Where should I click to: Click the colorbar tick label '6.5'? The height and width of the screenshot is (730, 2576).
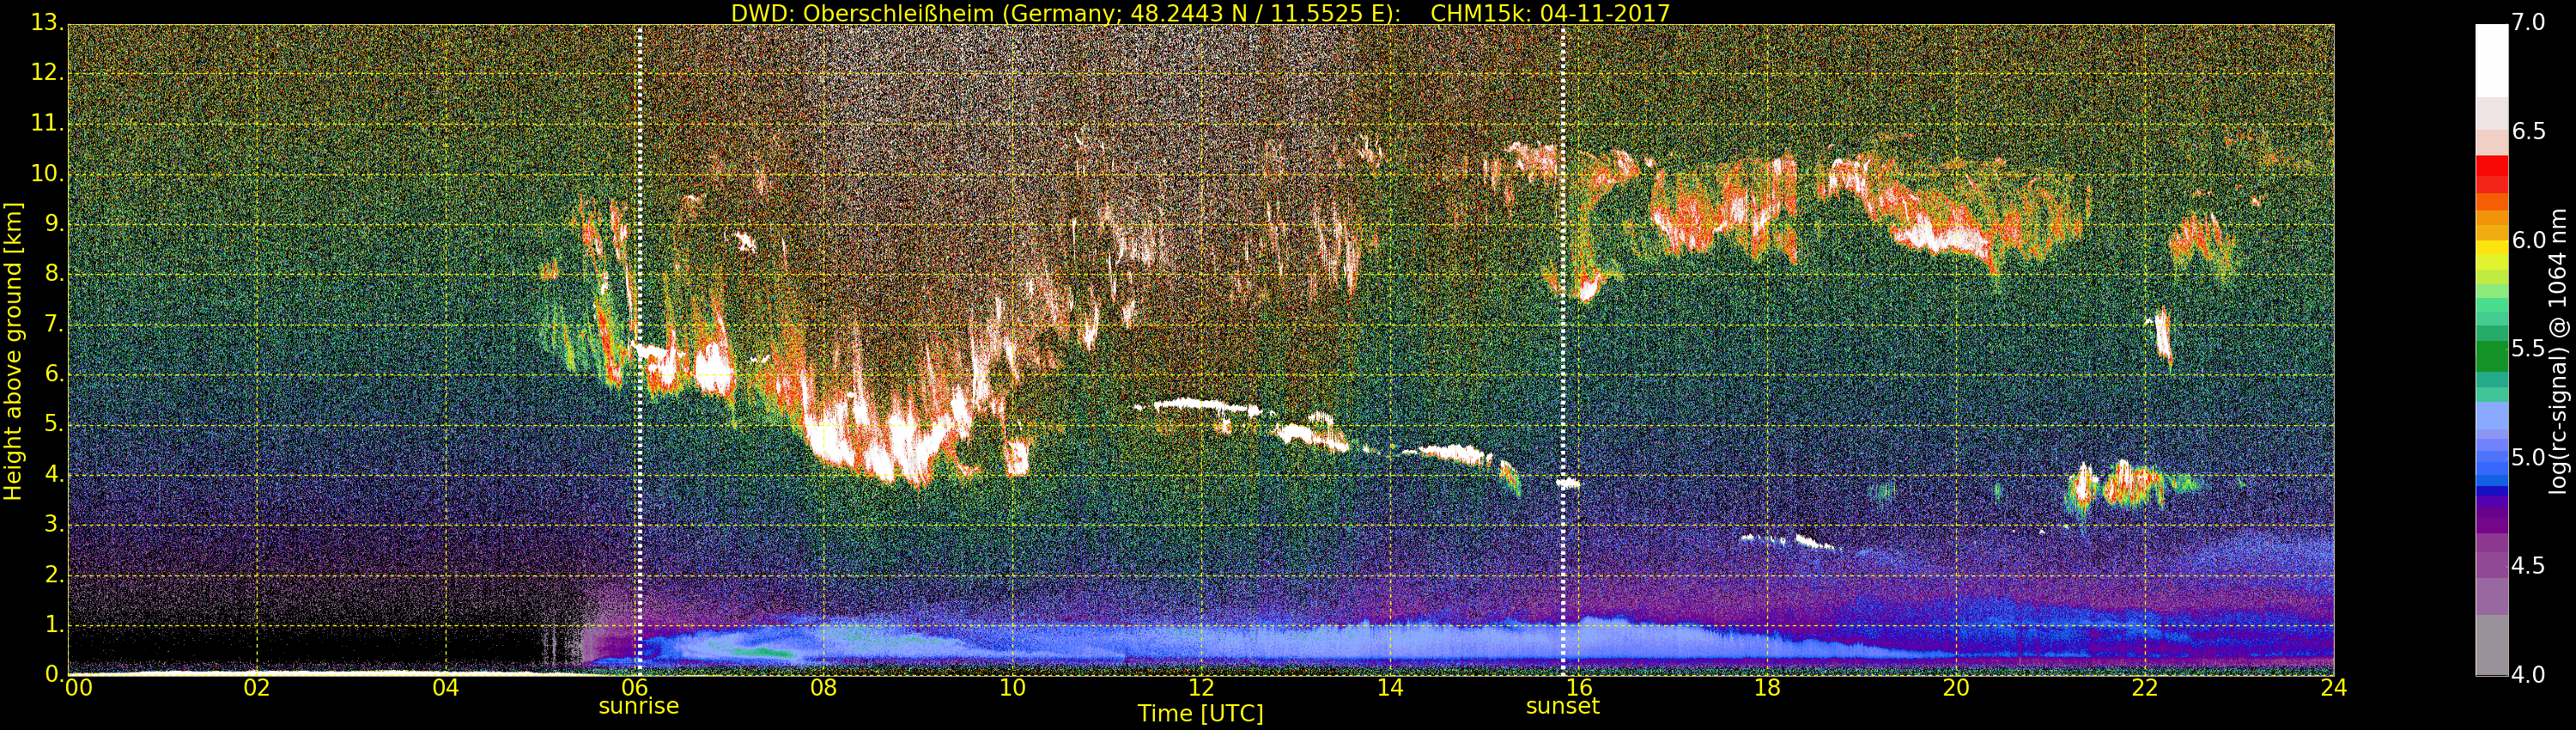pyautogui.click(x=2528, y=132)
